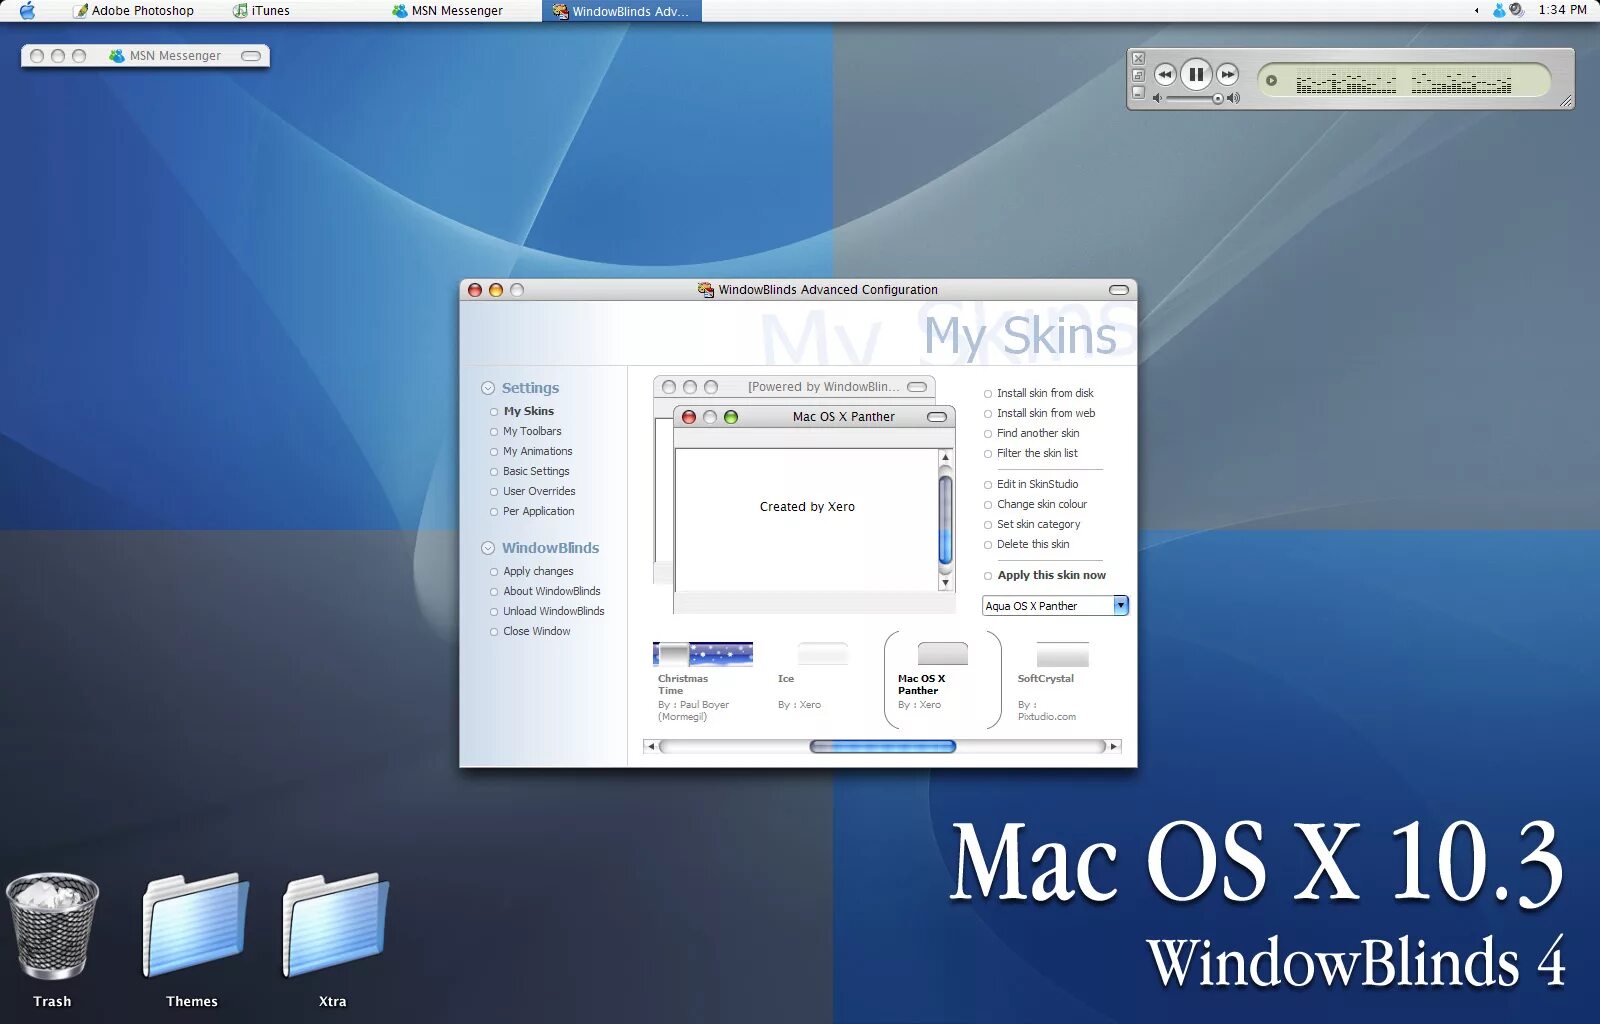This screenshot has height=1024, width=1600.
Task: Click the skin preview's scroll-up arrow
Action: (x=945, y=457)
